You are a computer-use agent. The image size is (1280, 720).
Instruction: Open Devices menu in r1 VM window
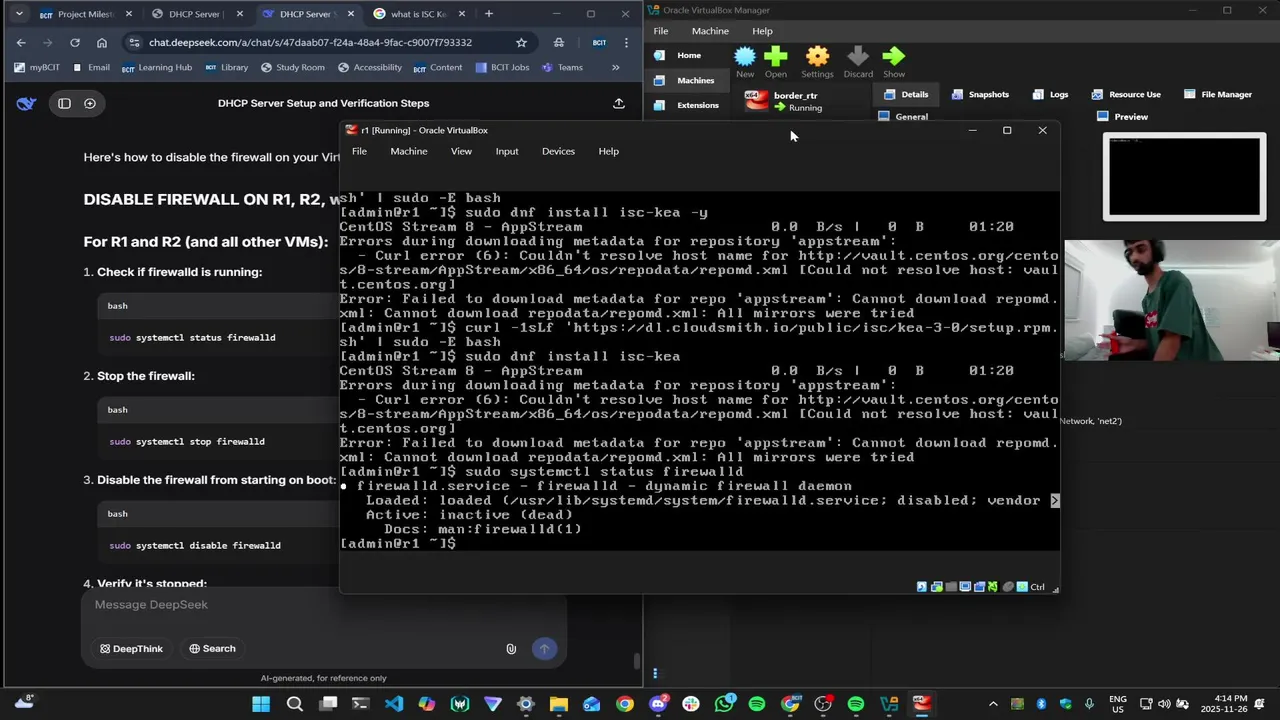point(558,151)
